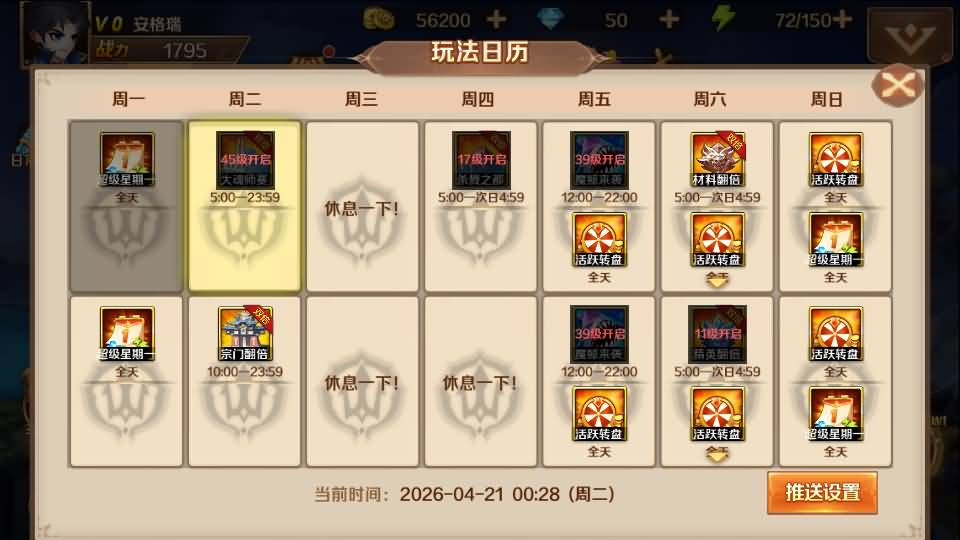Viewport: 960px width, 540px height.
Task: Close the 玩法日历 calendar panel
Action: tap(898, 84)
